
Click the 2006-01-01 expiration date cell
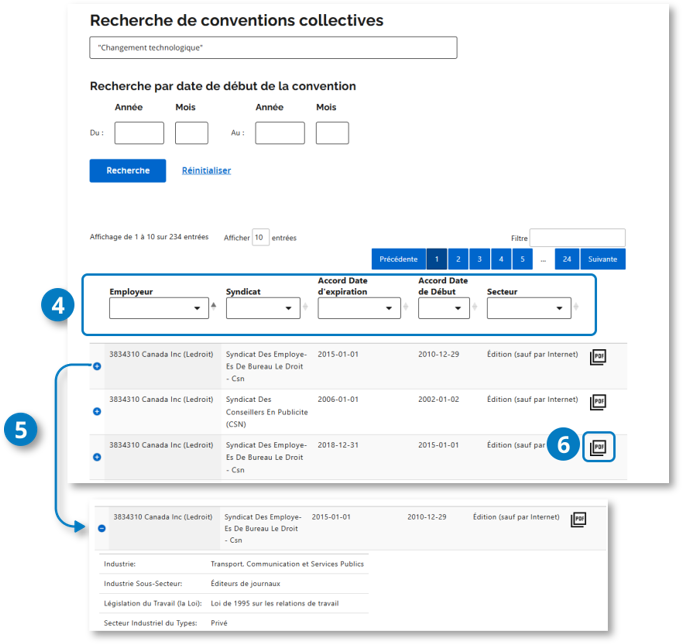point(338,399)
